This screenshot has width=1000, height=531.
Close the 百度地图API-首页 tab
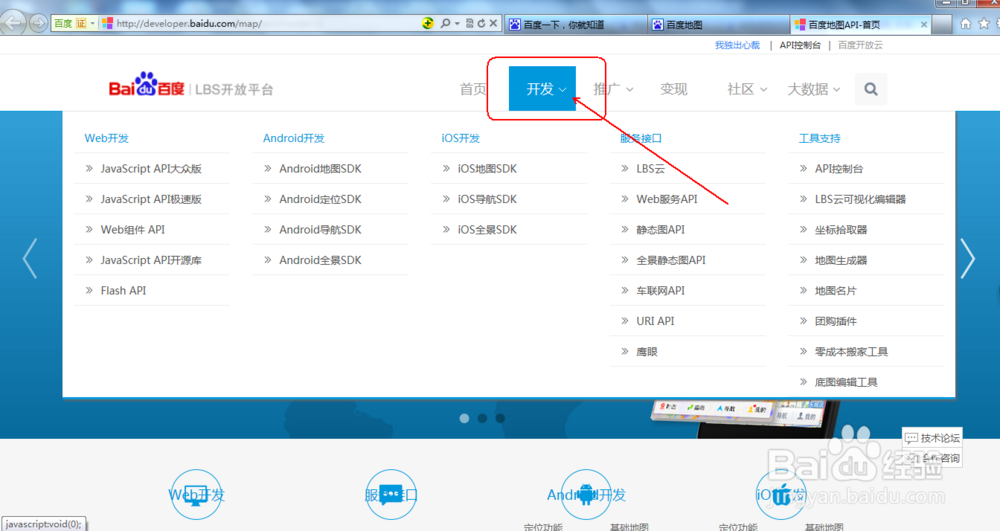point(923,24)
